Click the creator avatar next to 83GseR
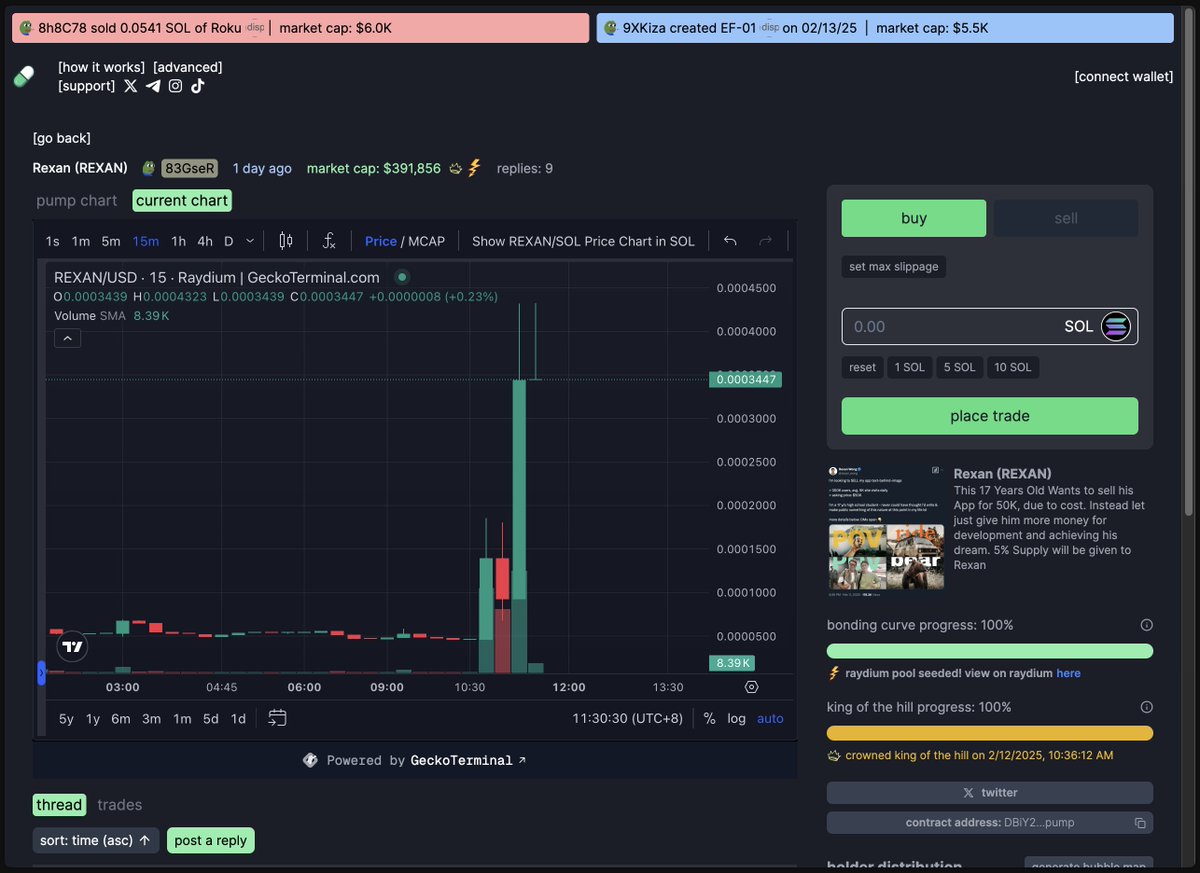This screenshot has width=1200, height=873. [x=148, y=168]
